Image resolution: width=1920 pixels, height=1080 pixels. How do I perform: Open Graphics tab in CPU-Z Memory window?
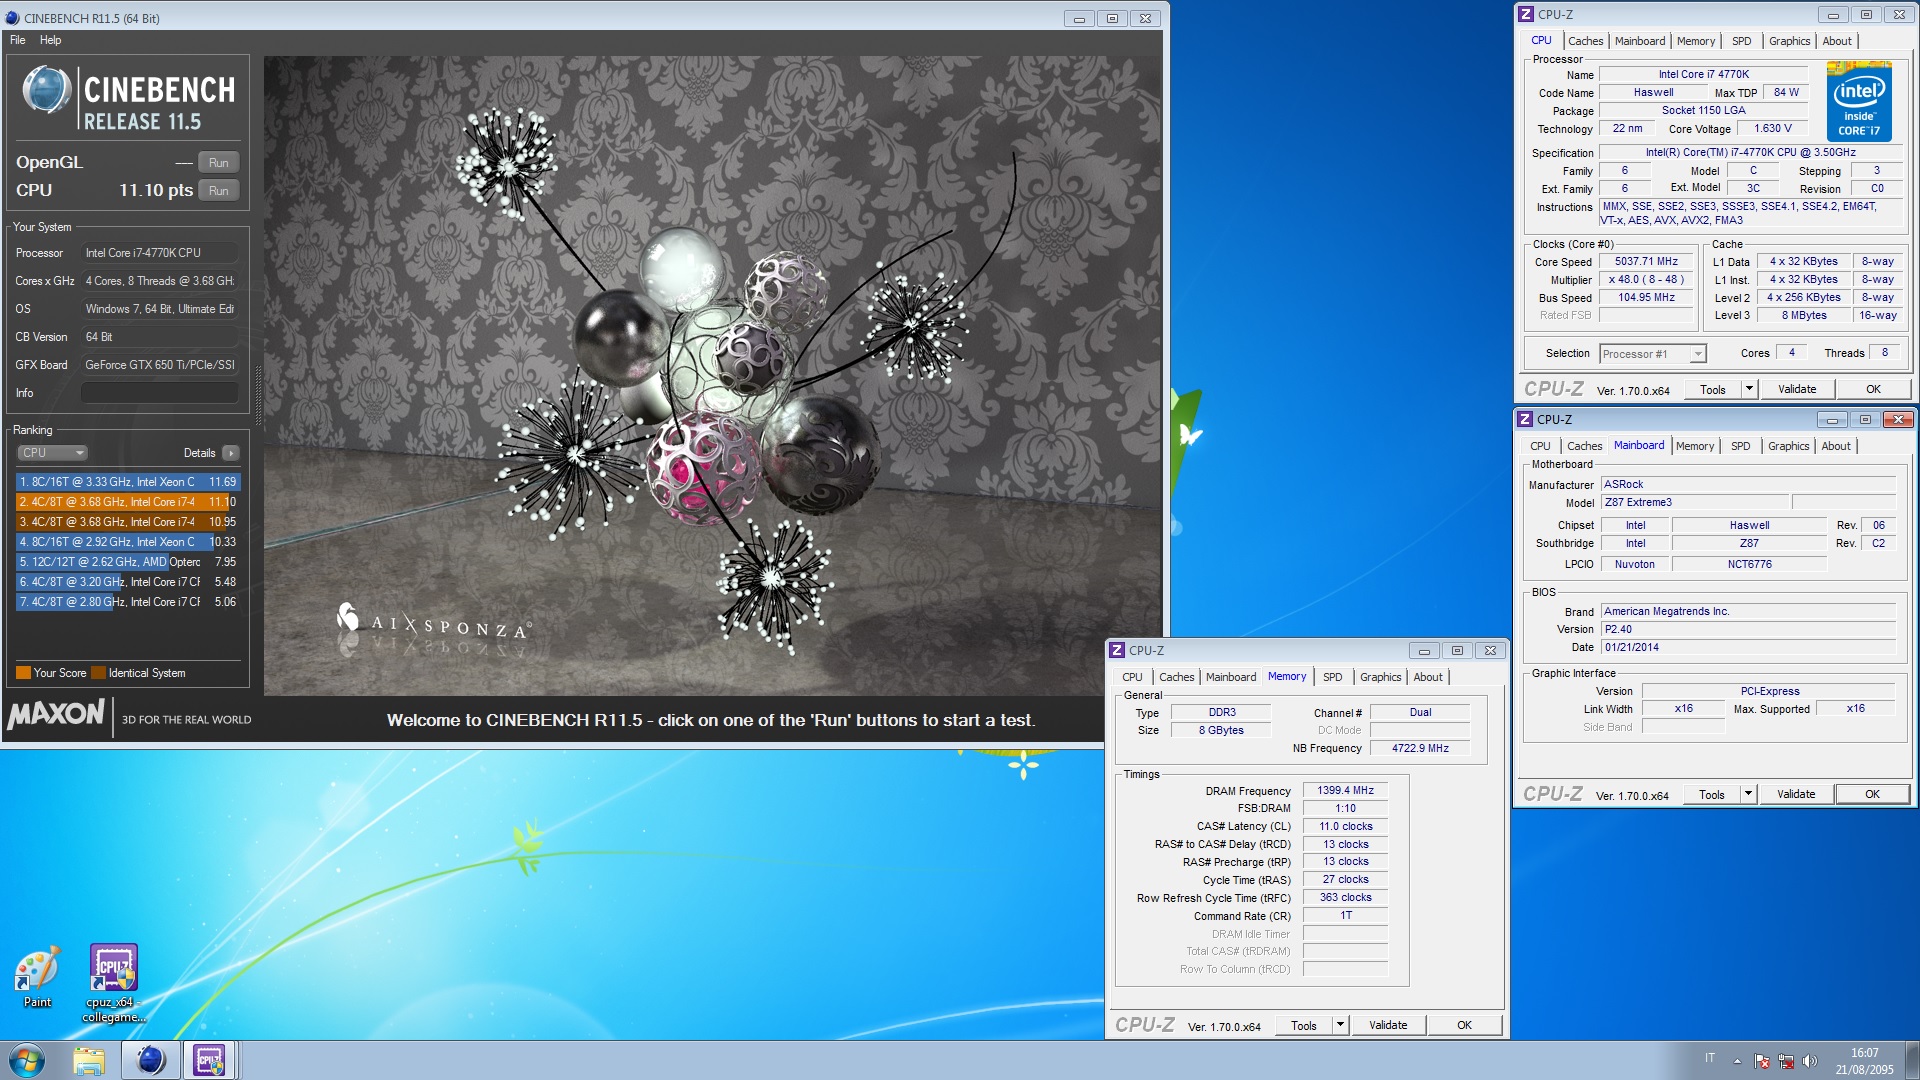coord(1380,677)
